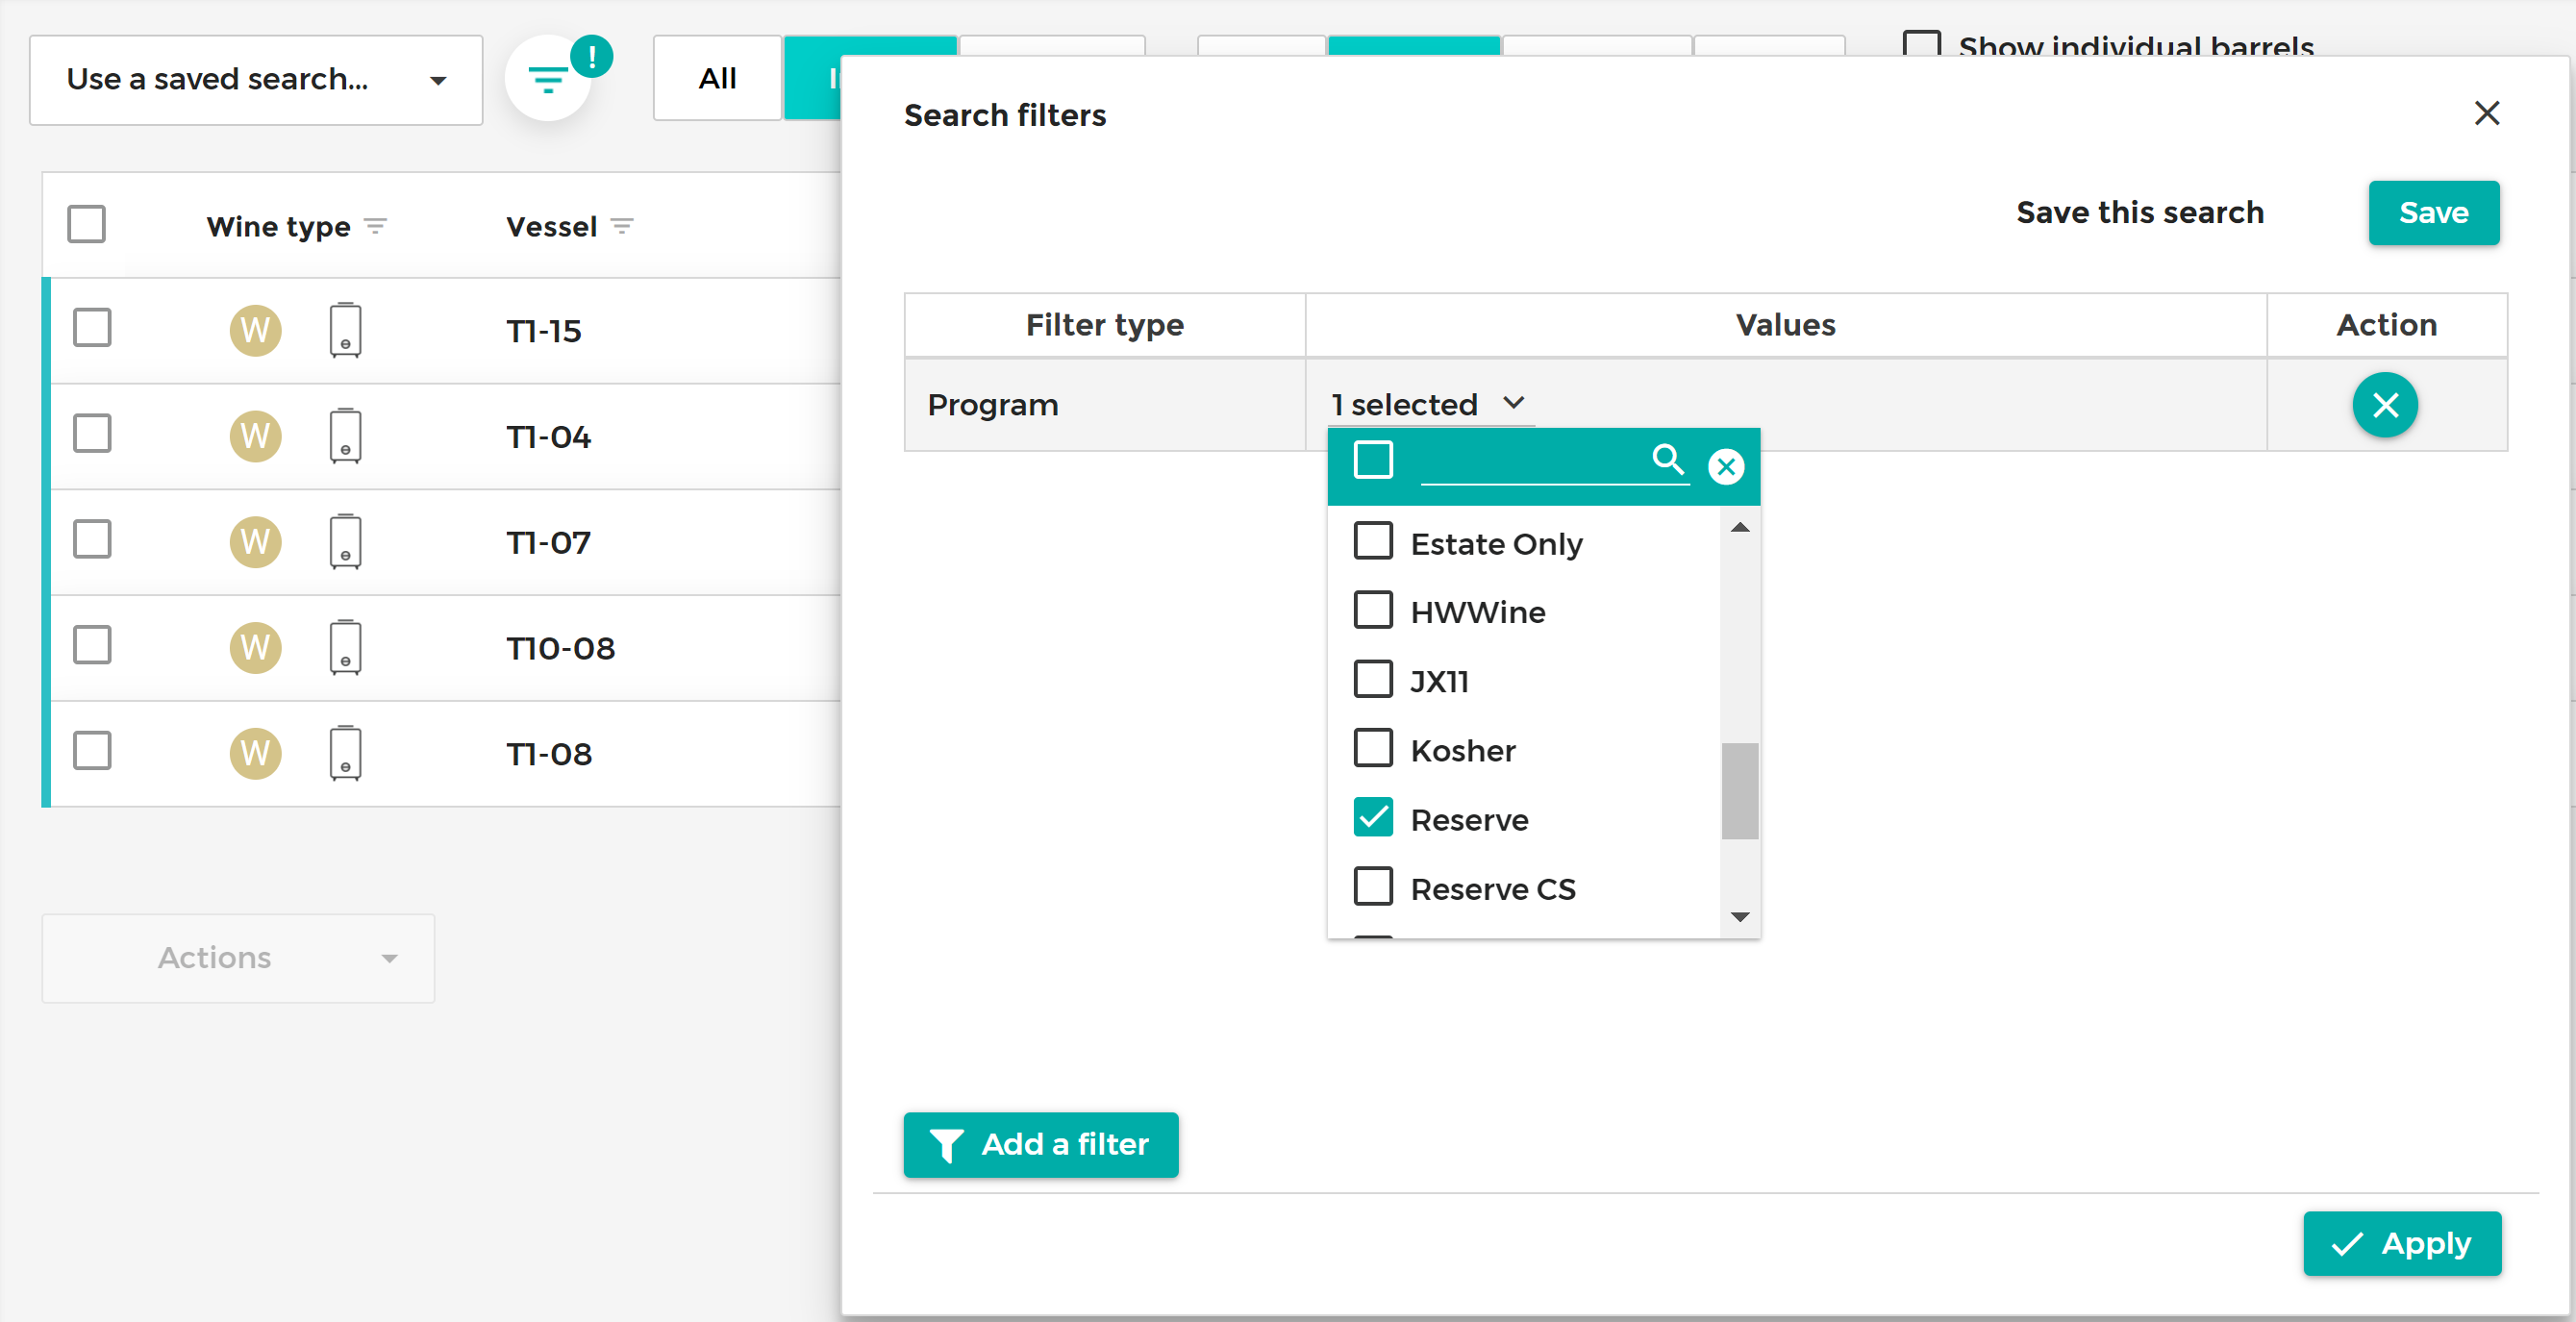Image resolution: width=2576 pixels, height=1322 pixels.
Task: Click the Program filter type cell
Action: click(x=1105, y=405)
